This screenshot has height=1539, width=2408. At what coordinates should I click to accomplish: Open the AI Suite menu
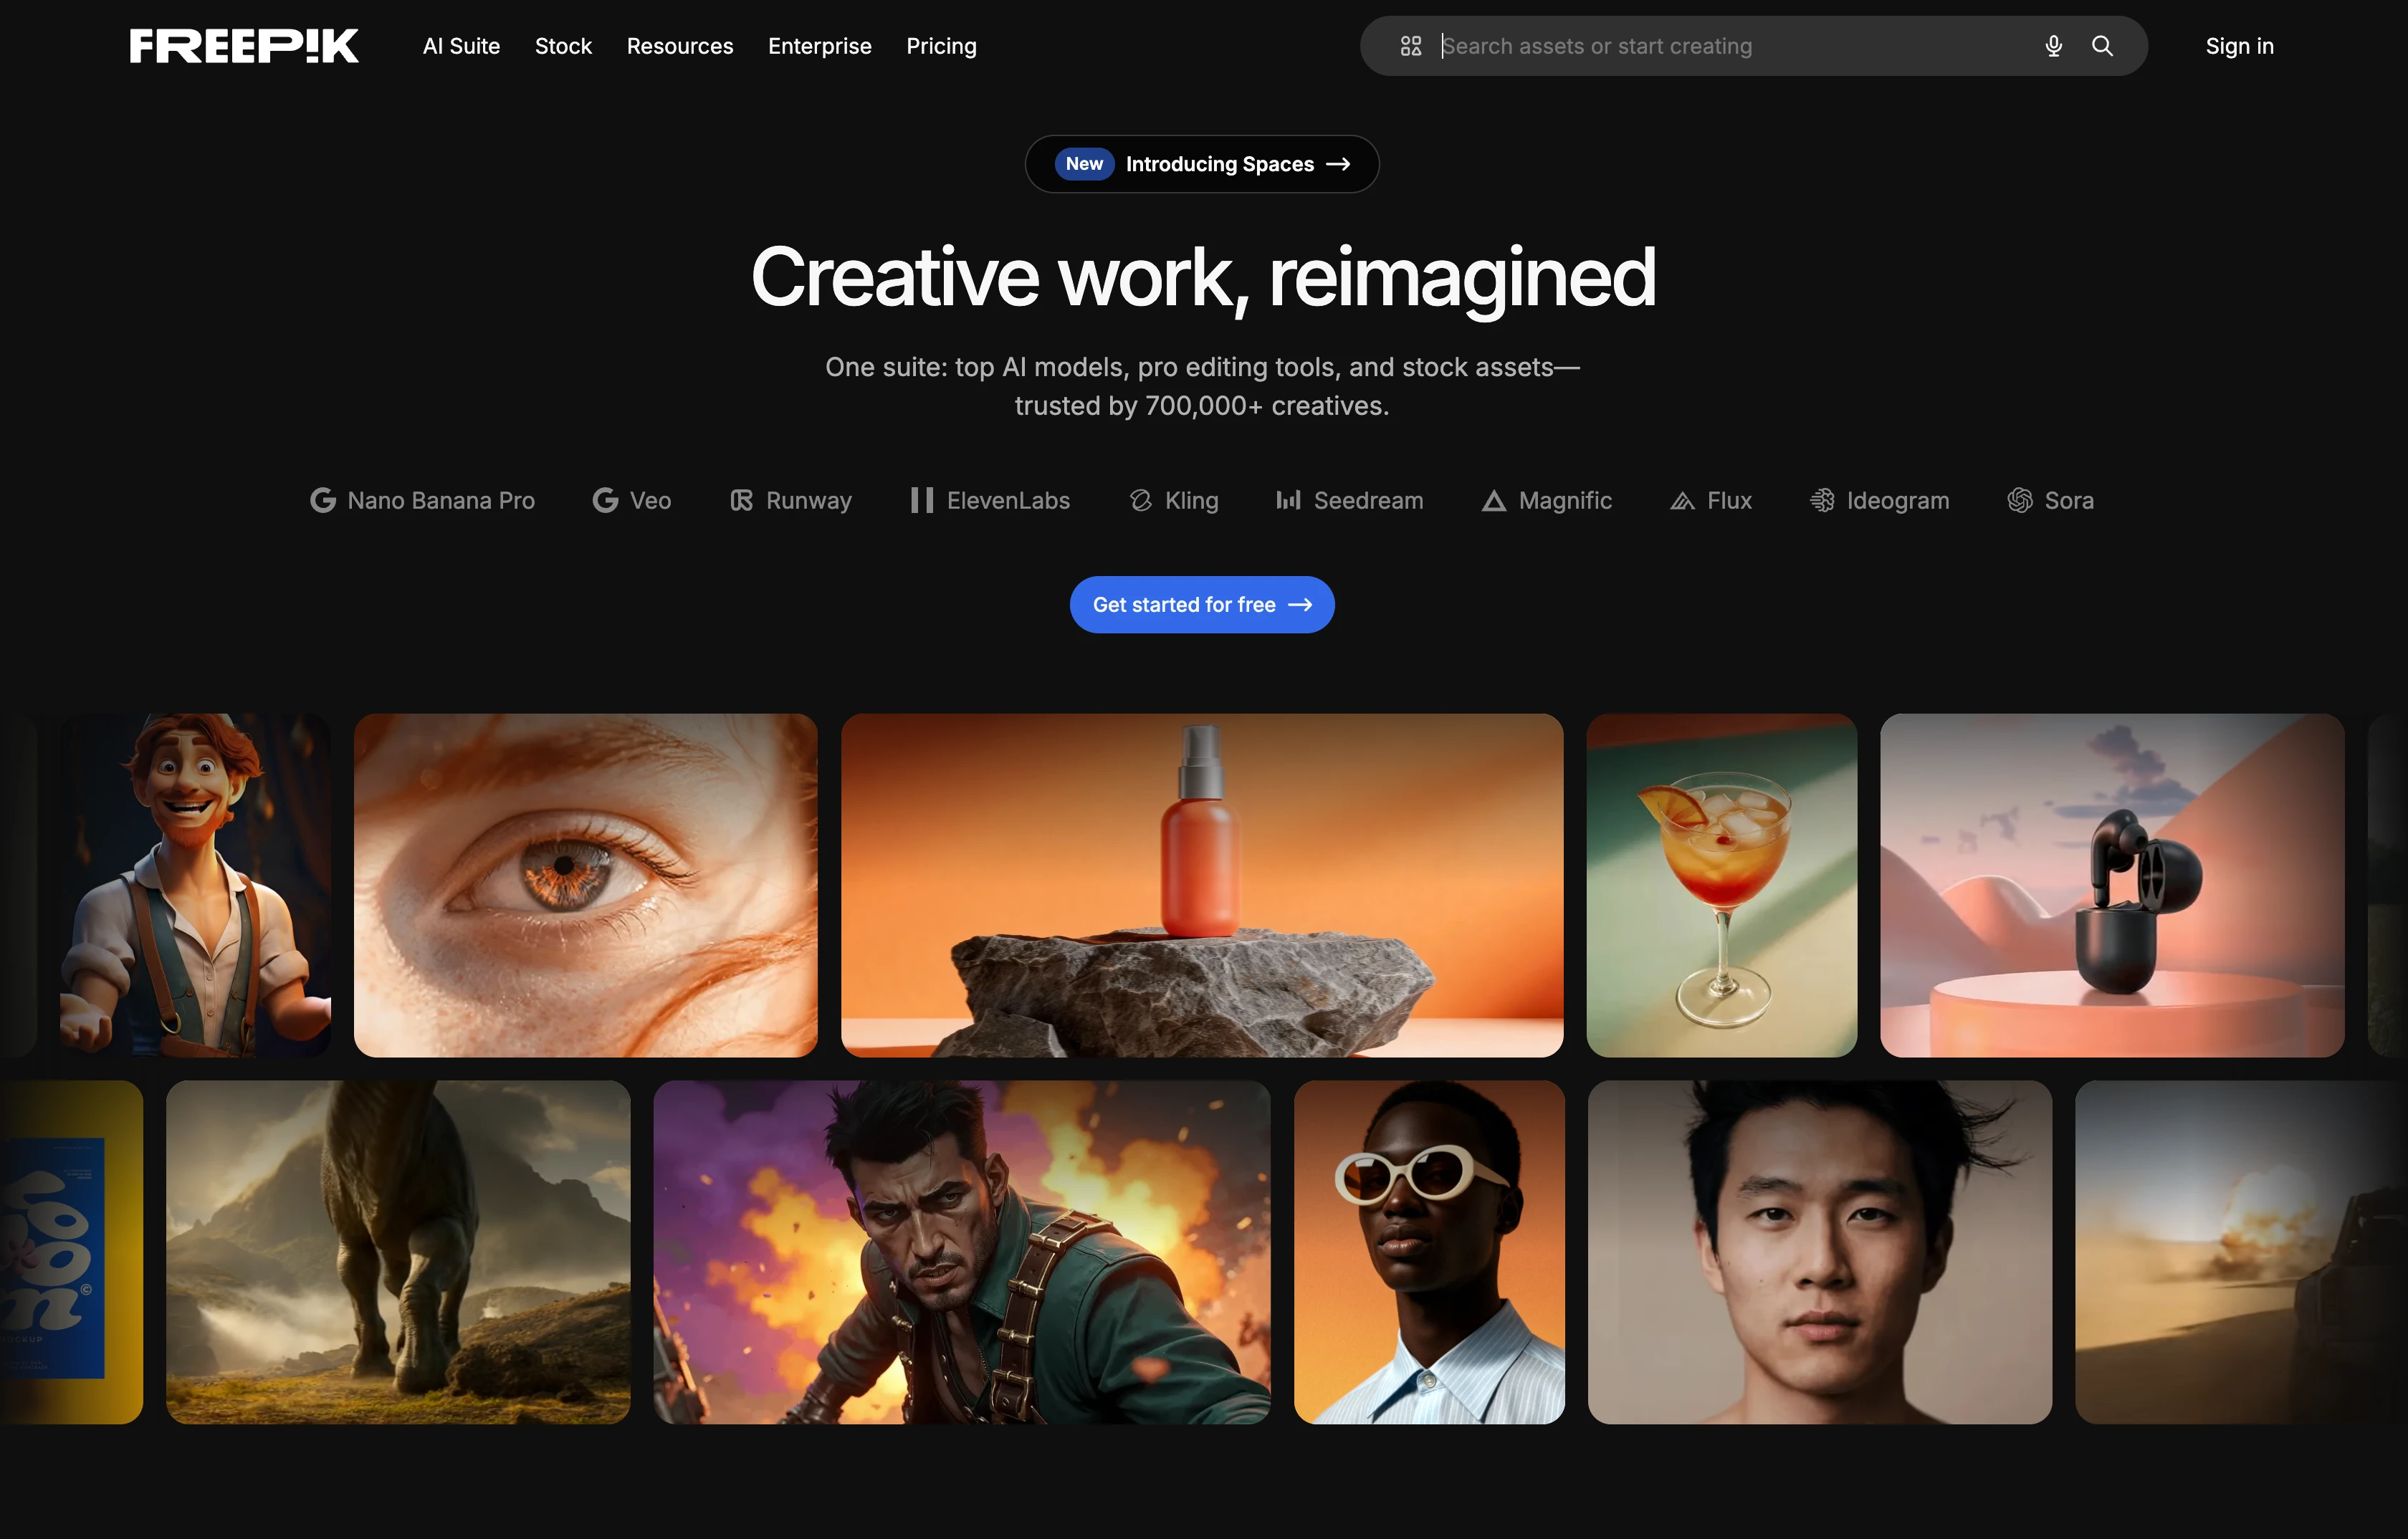click(461, 46)
